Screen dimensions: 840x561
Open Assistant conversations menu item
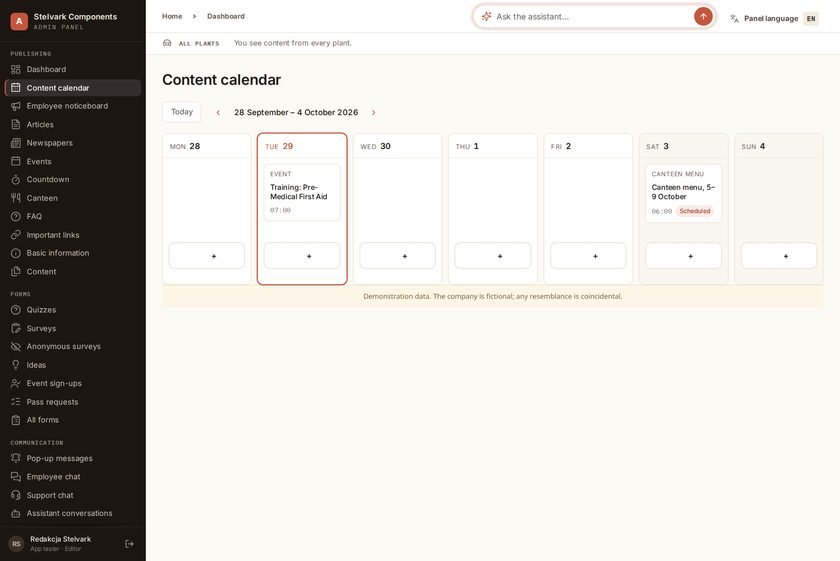(73, 513)
